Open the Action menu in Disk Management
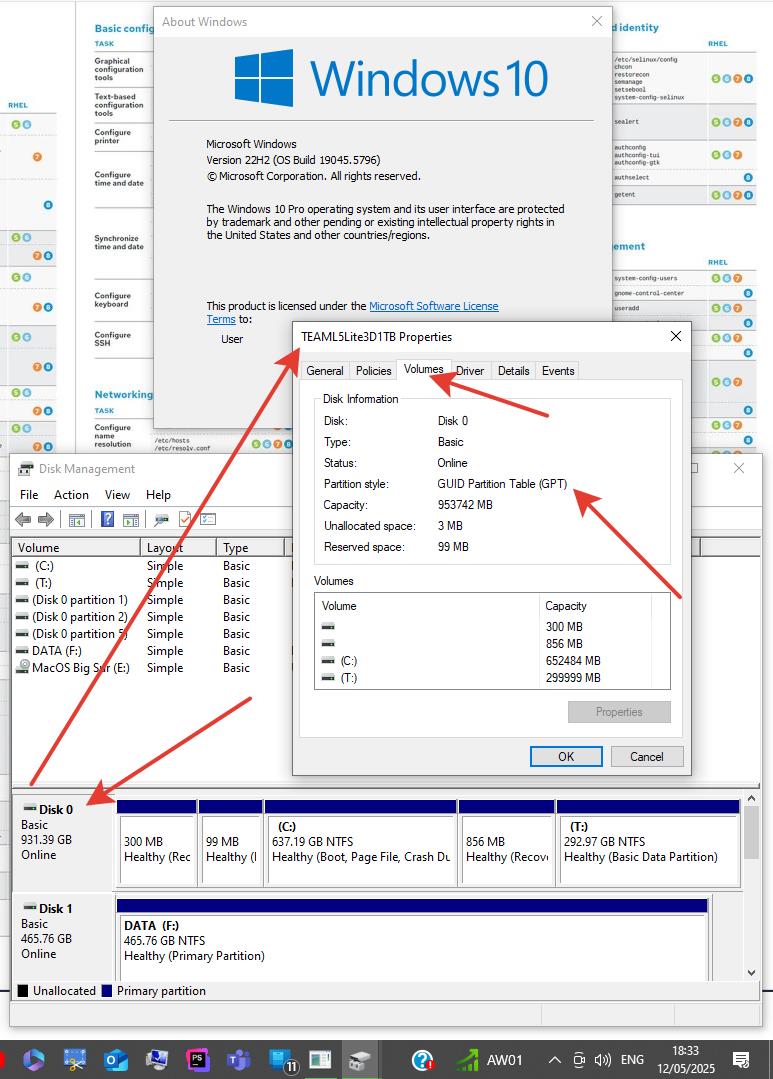This screenshot has width=773, height=1079. [71, 495]
